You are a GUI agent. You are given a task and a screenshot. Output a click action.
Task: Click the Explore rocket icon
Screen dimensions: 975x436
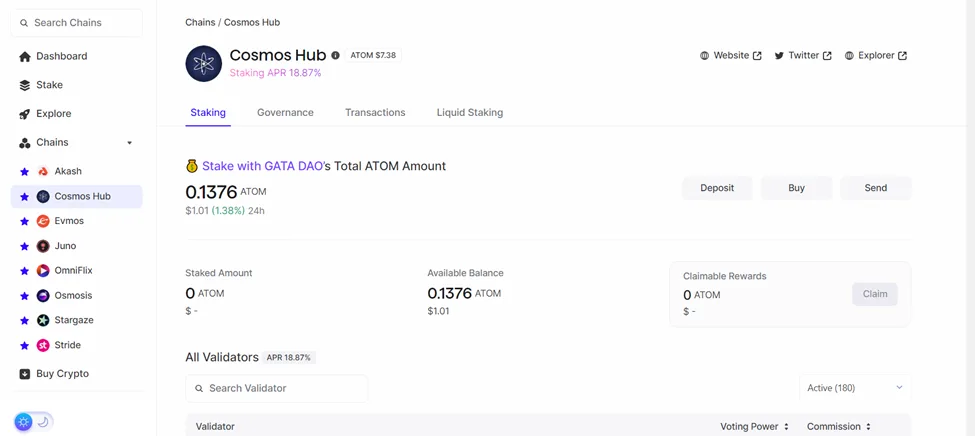[x=25, y=114]
